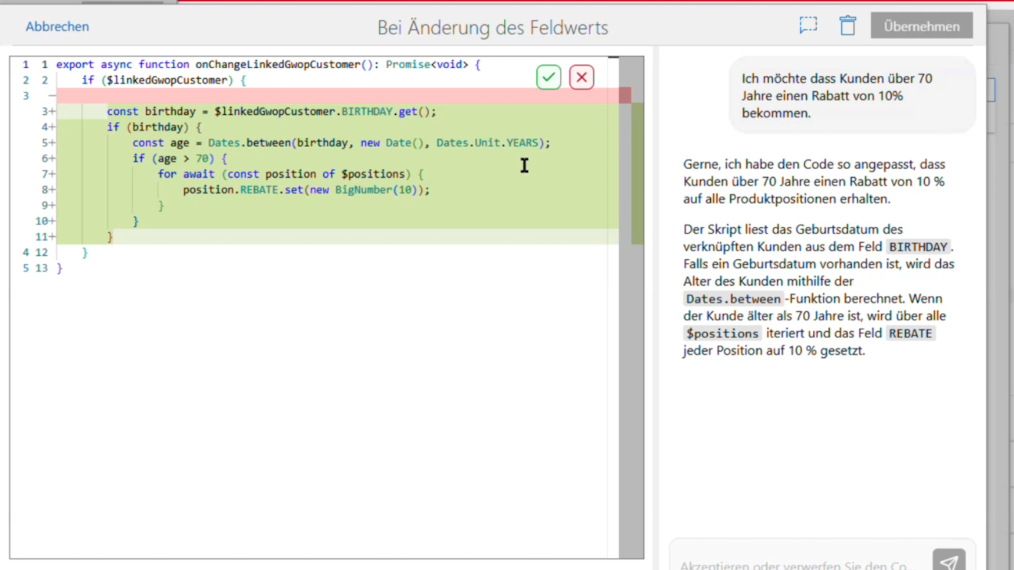Click Abbrechen to cancel editing
1014x570 pixels.
tap(57, 27)
